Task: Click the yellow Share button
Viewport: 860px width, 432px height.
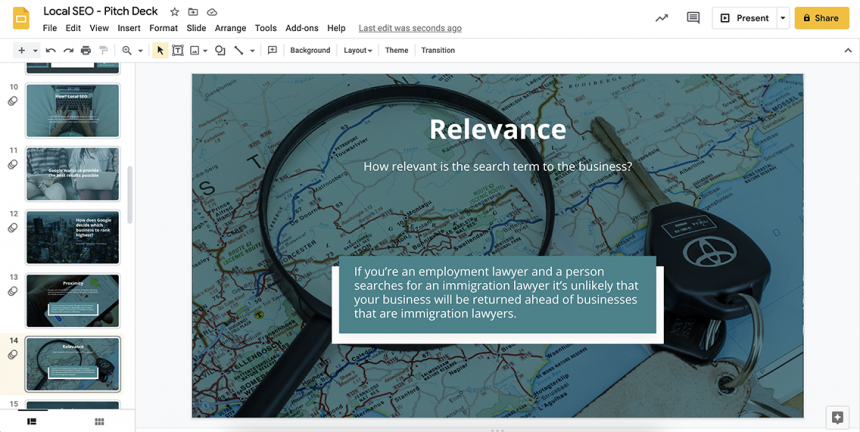Action: [822, 18]
